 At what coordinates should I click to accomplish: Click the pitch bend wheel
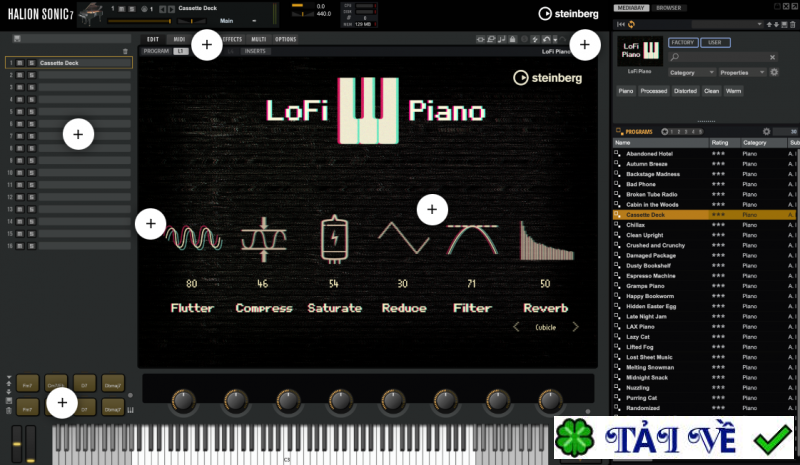pyautogui.click(x=17, y=444)
